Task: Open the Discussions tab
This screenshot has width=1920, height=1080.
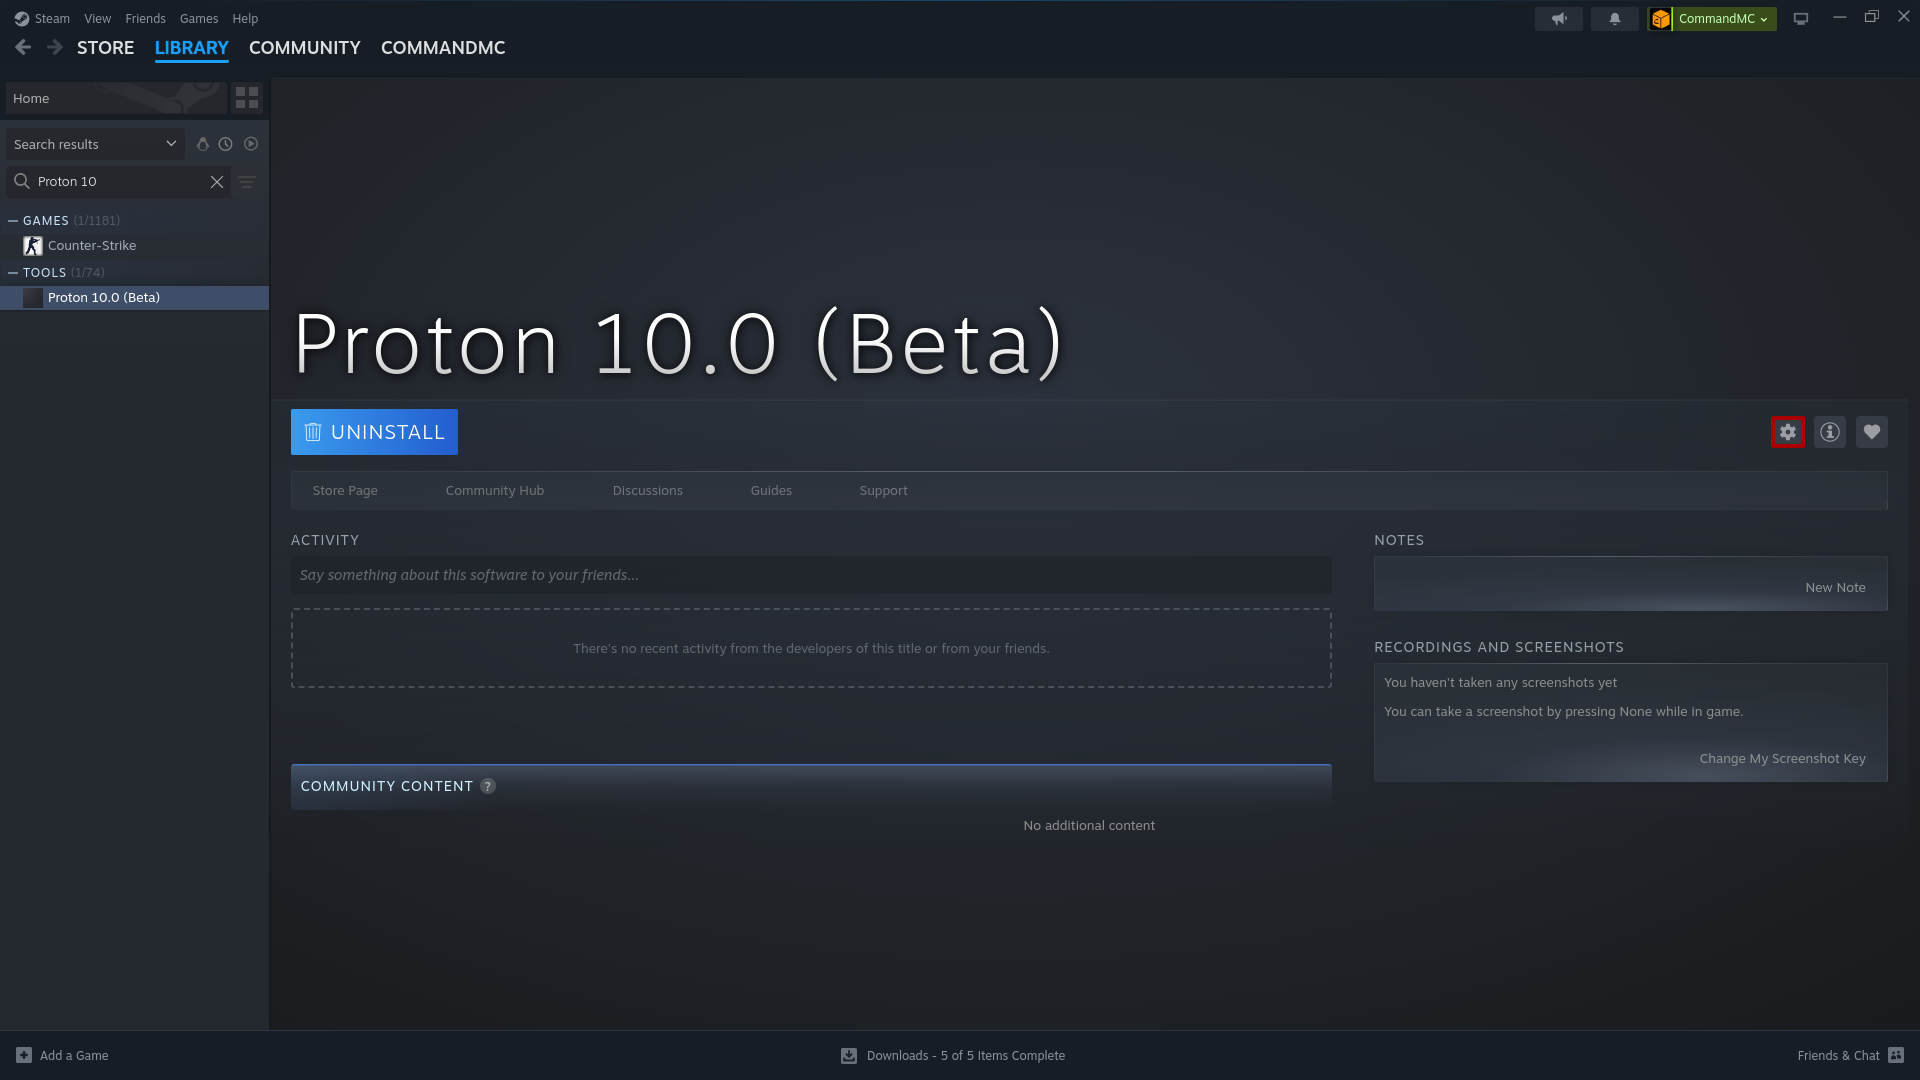Action: click(x=647, y=491)
